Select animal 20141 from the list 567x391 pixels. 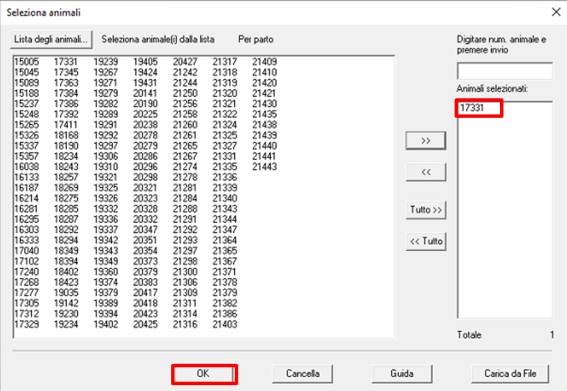[145, 93]
